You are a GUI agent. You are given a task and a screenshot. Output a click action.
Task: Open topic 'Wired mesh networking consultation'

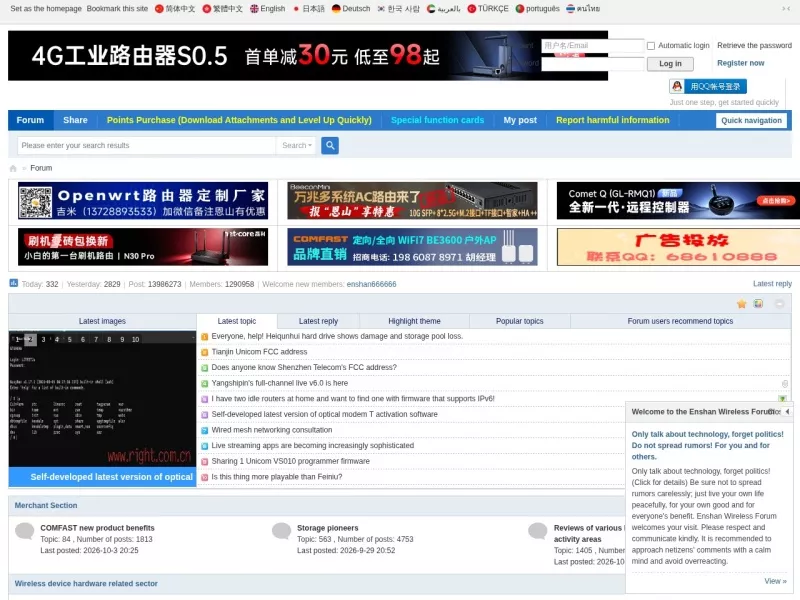click(x=271, y=430)
